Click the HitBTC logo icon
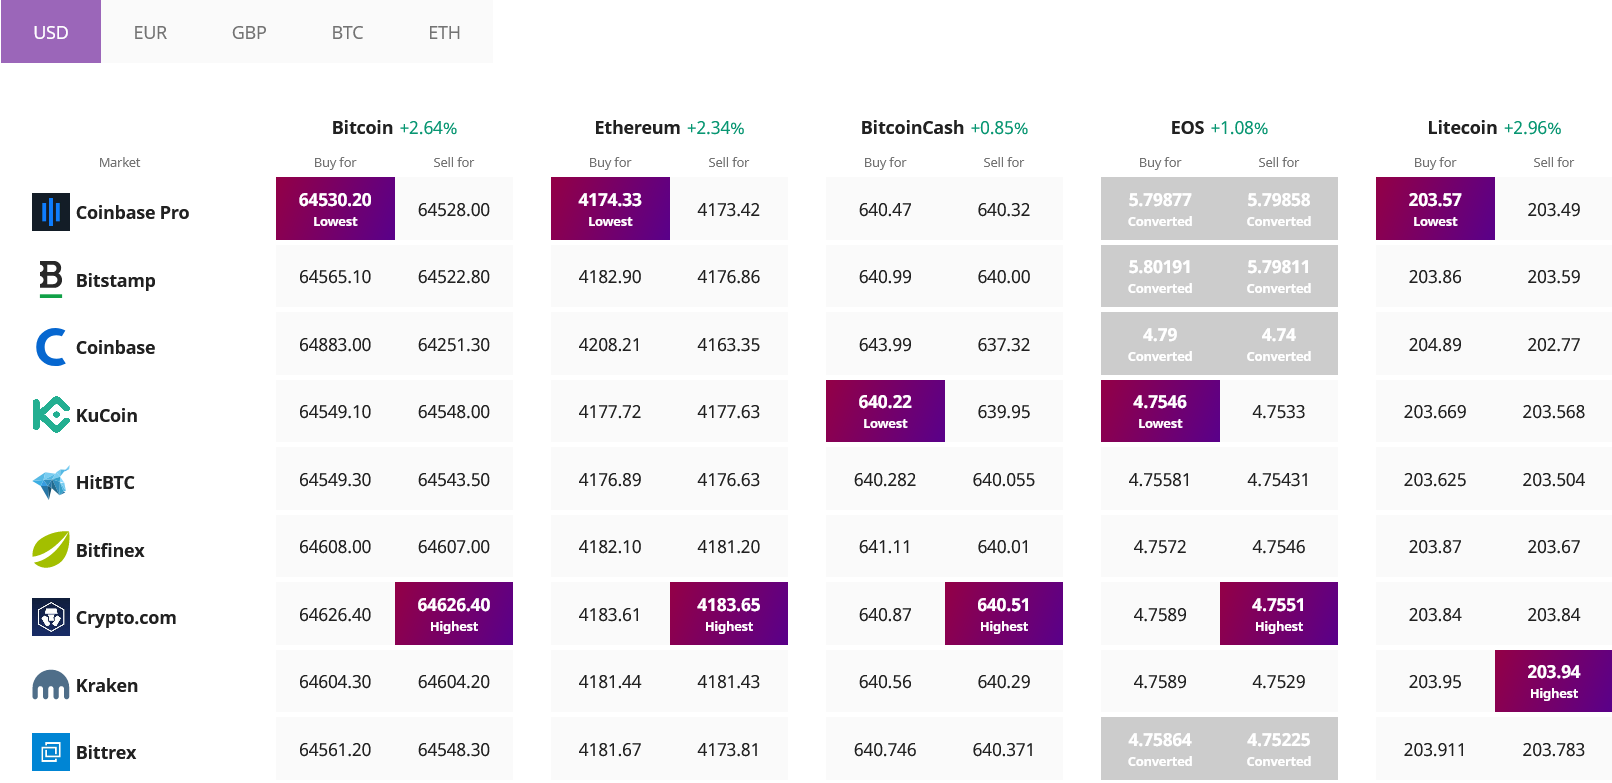Screen dimensions: 1612x783 pos(51,482)
